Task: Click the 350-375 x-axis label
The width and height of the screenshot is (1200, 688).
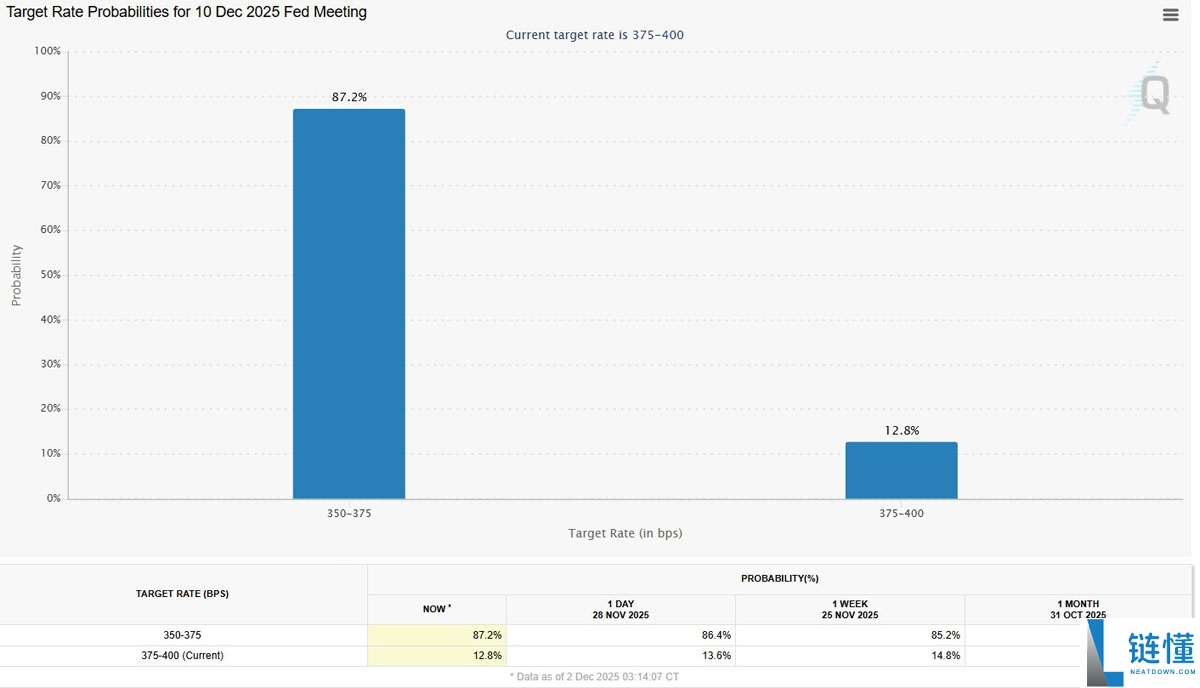Action: tap(349, 513)
